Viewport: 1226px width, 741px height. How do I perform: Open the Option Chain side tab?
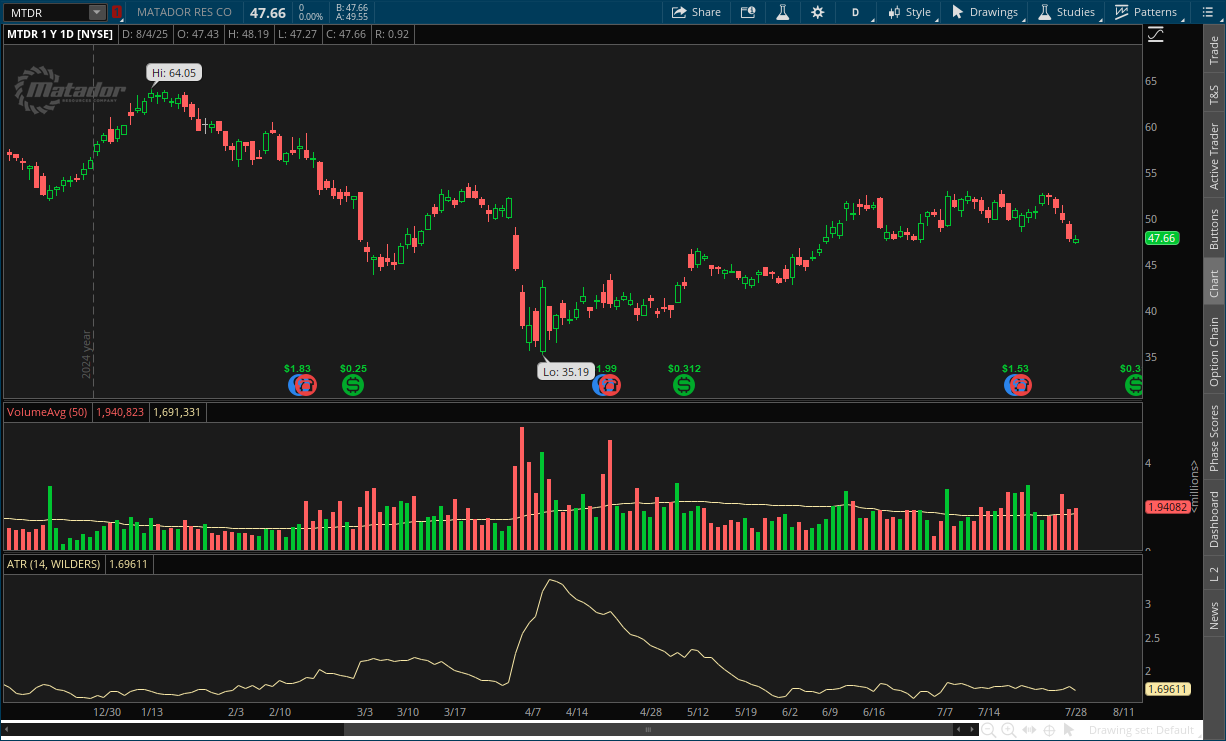click(1214, 352)
